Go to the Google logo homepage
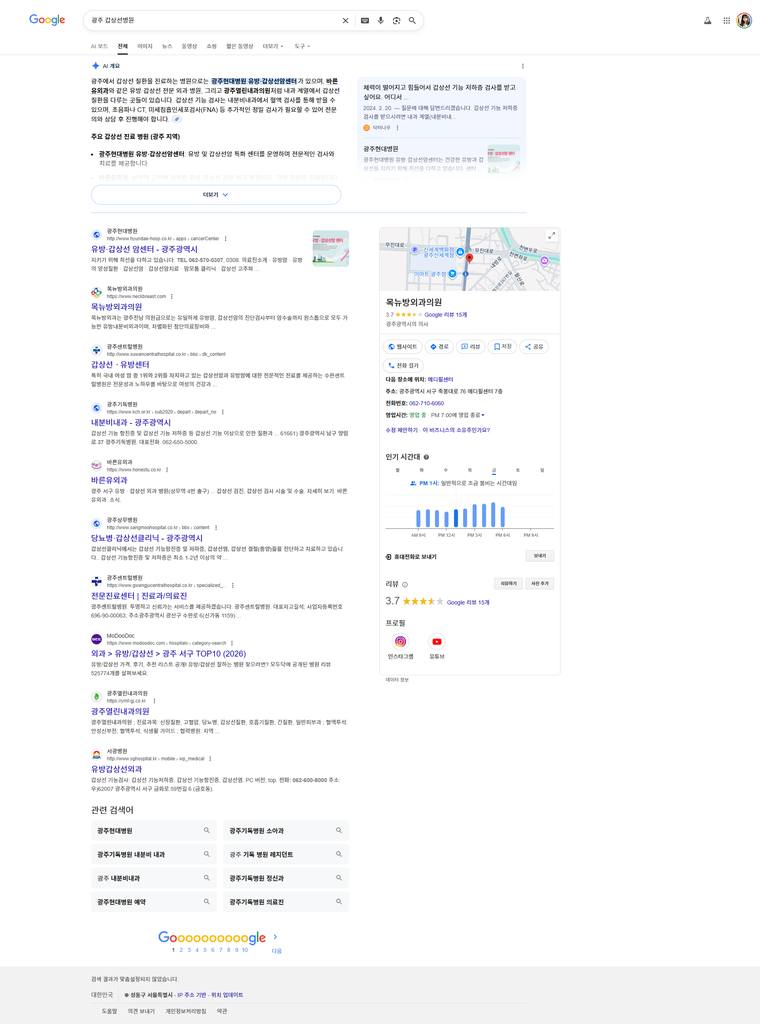Image resolution: width=760 pixels, height=1024 pixels. [47, 20]
